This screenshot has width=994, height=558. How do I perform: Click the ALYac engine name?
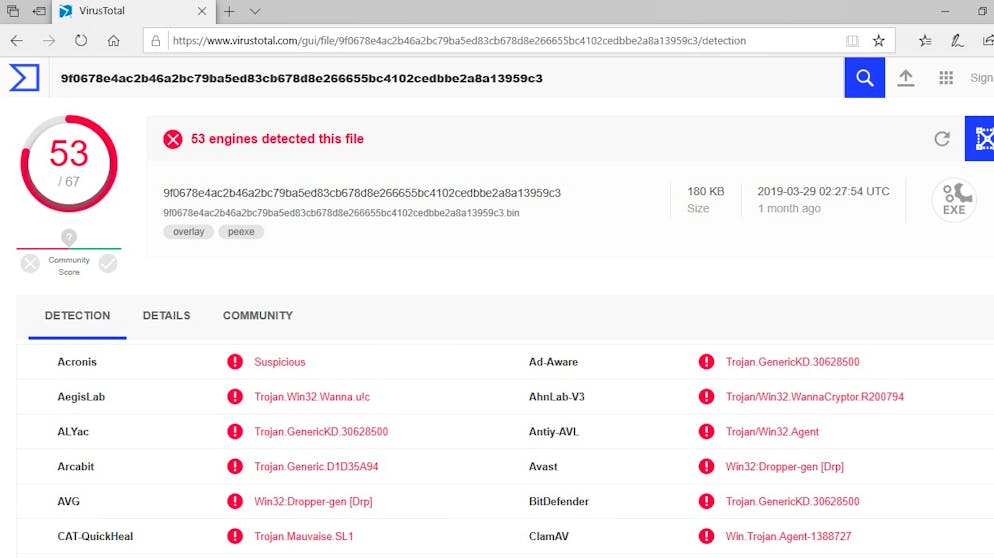tap(73, 432)
